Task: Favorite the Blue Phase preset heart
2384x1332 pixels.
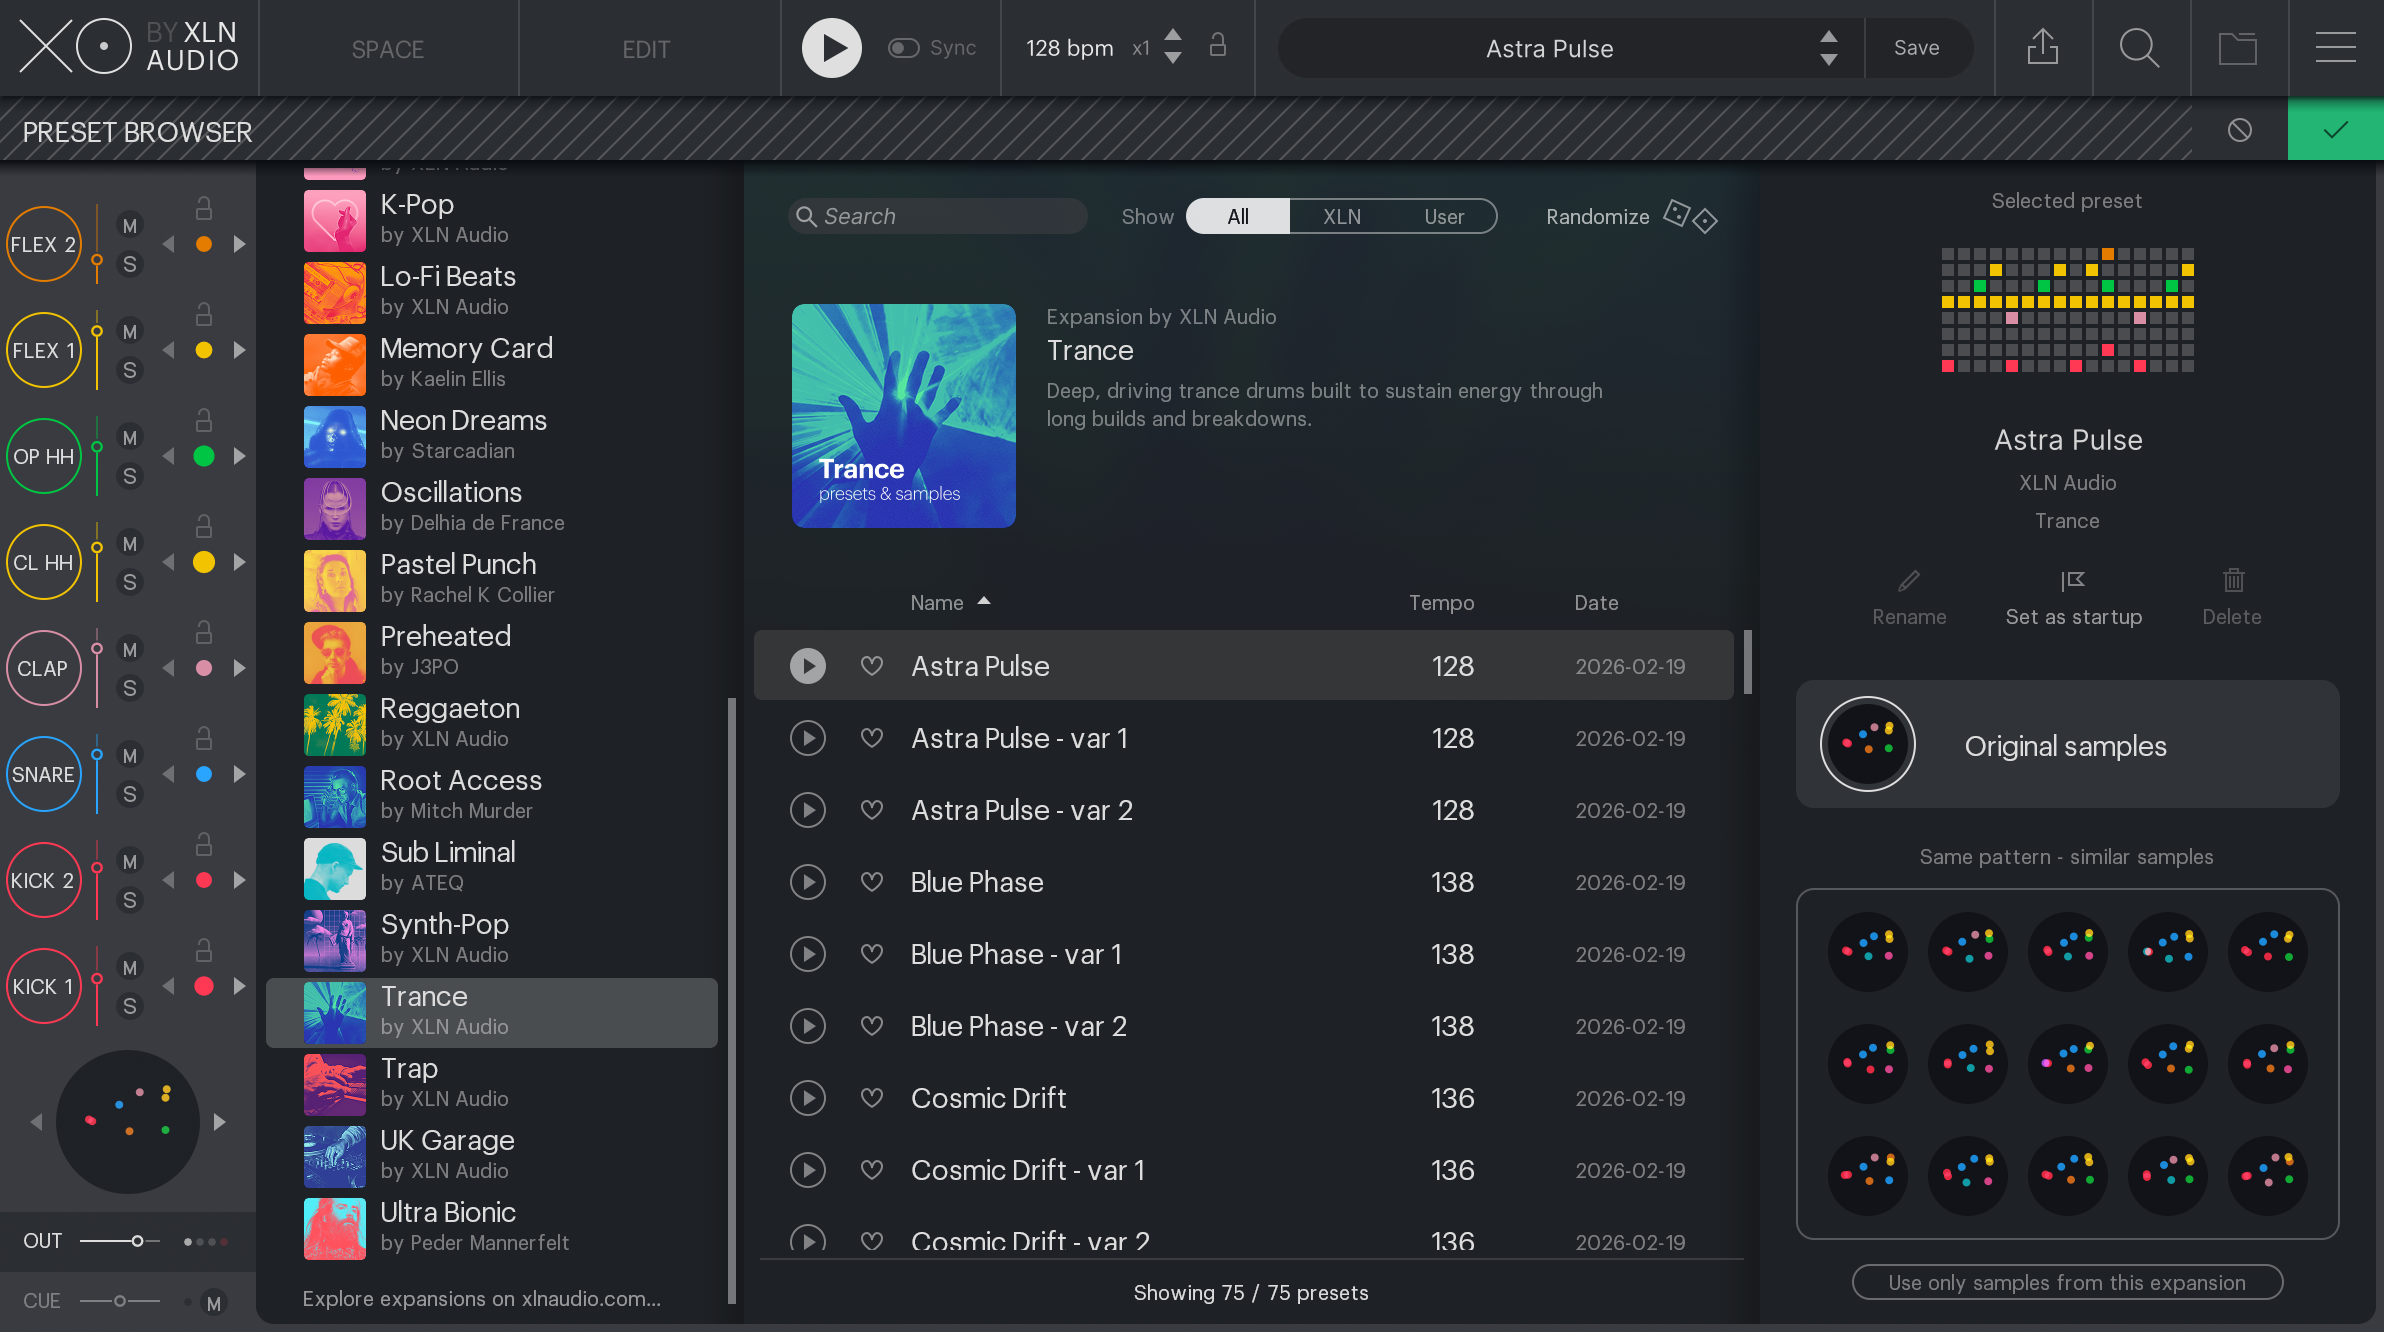Action: click(x=872, y=881)
